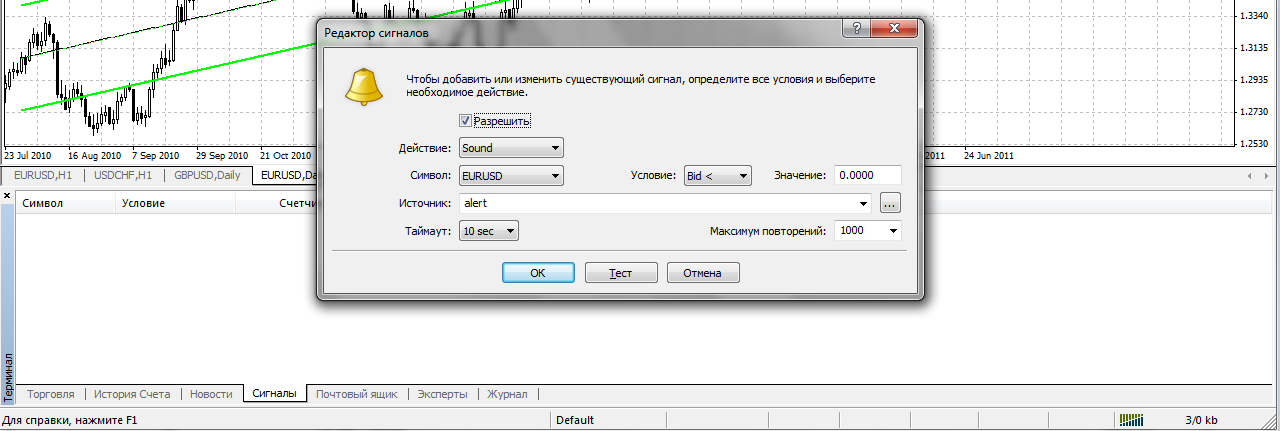The image size is (1280, 431).
Task: Open the browse '...' button next to Источник
Action: coord(891,203)
